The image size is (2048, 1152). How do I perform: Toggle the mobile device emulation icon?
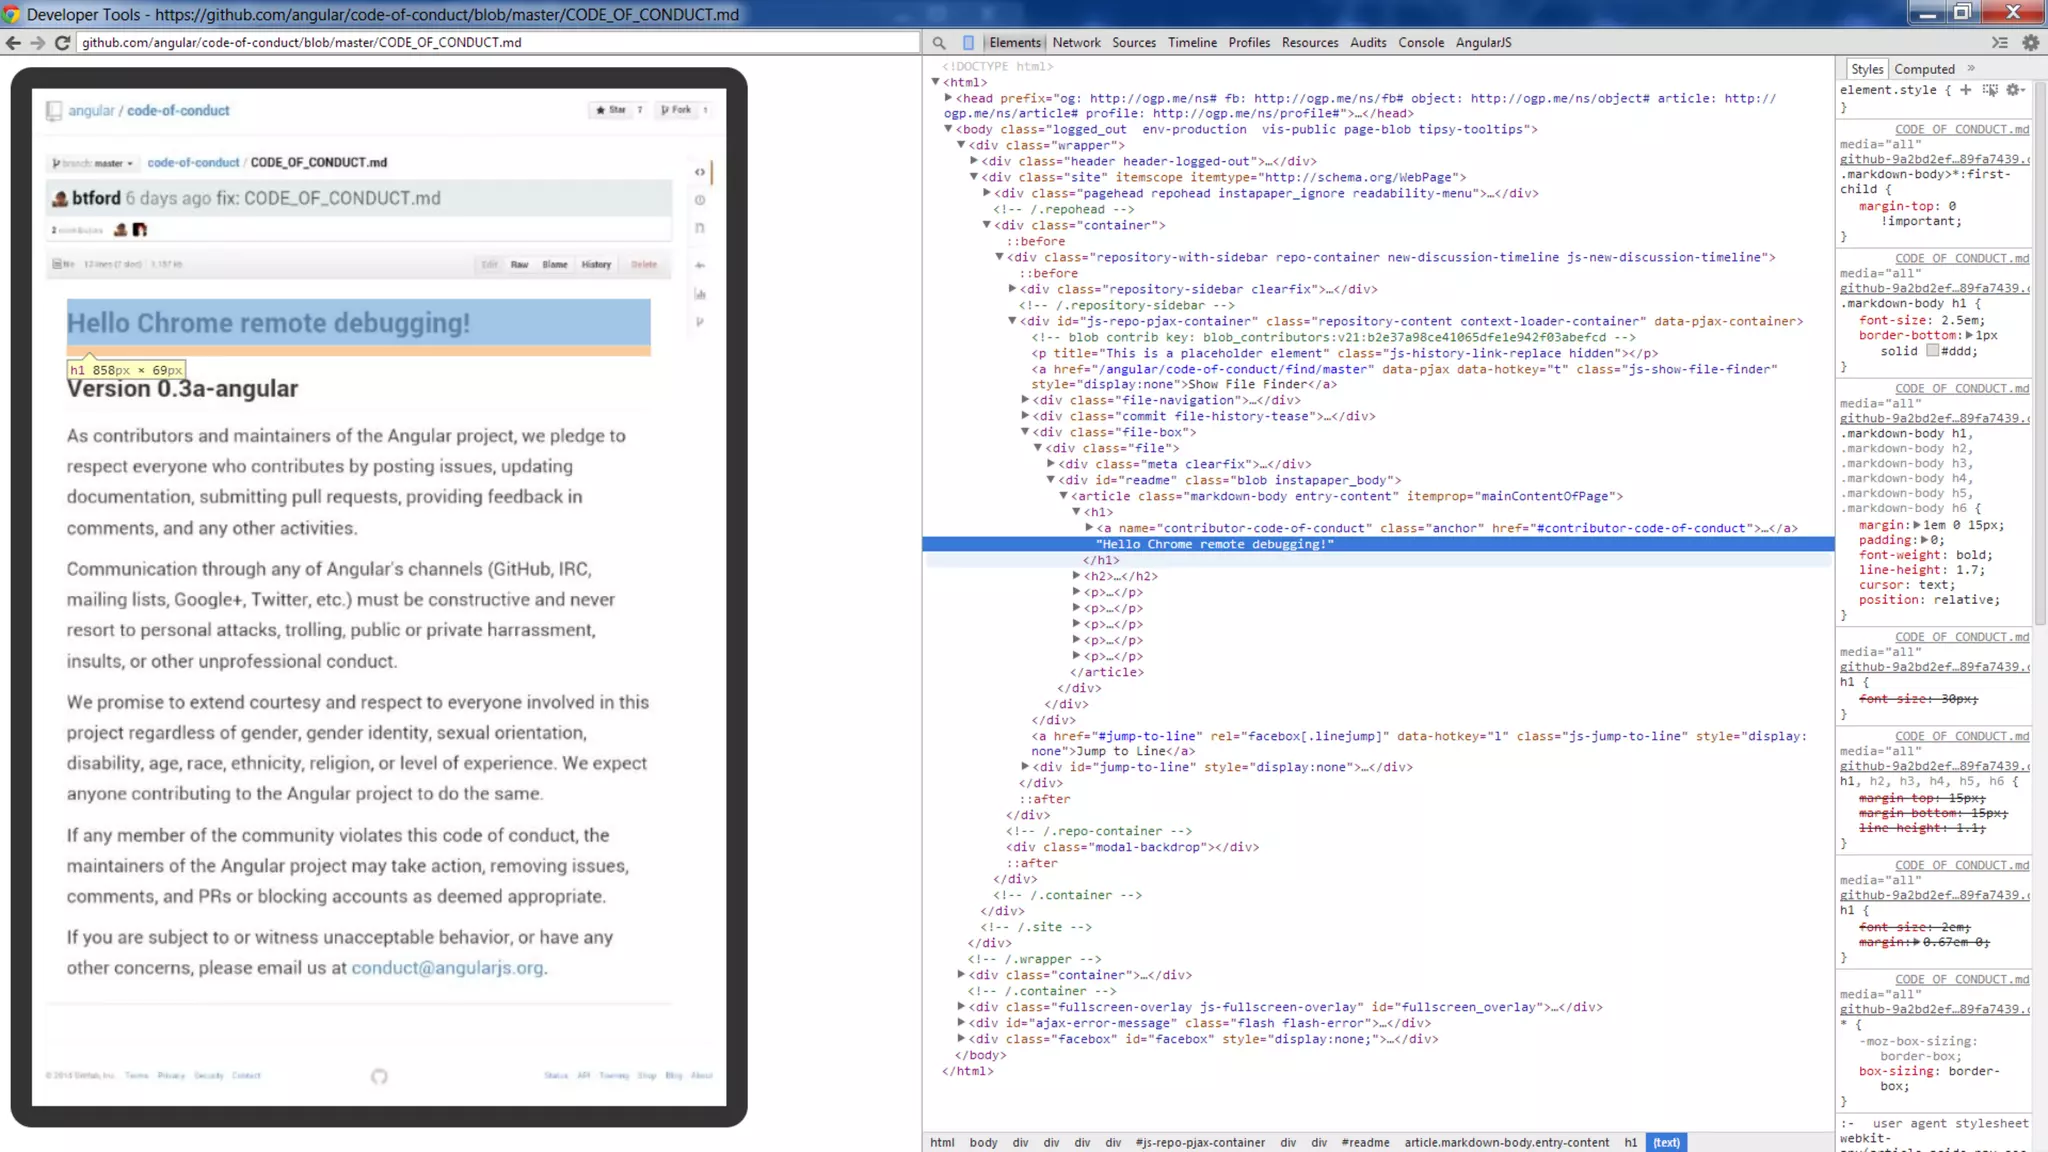click(x=968, y=43)
